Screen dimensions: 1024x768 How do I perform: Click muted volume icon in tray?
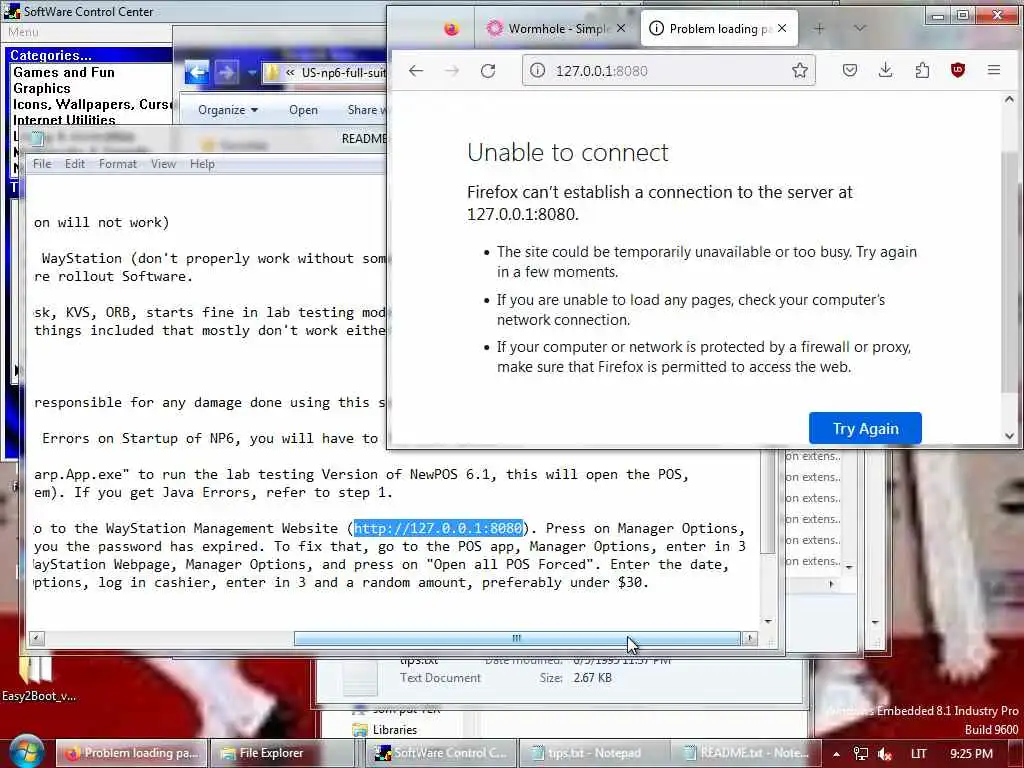click(x=885, y=754)
